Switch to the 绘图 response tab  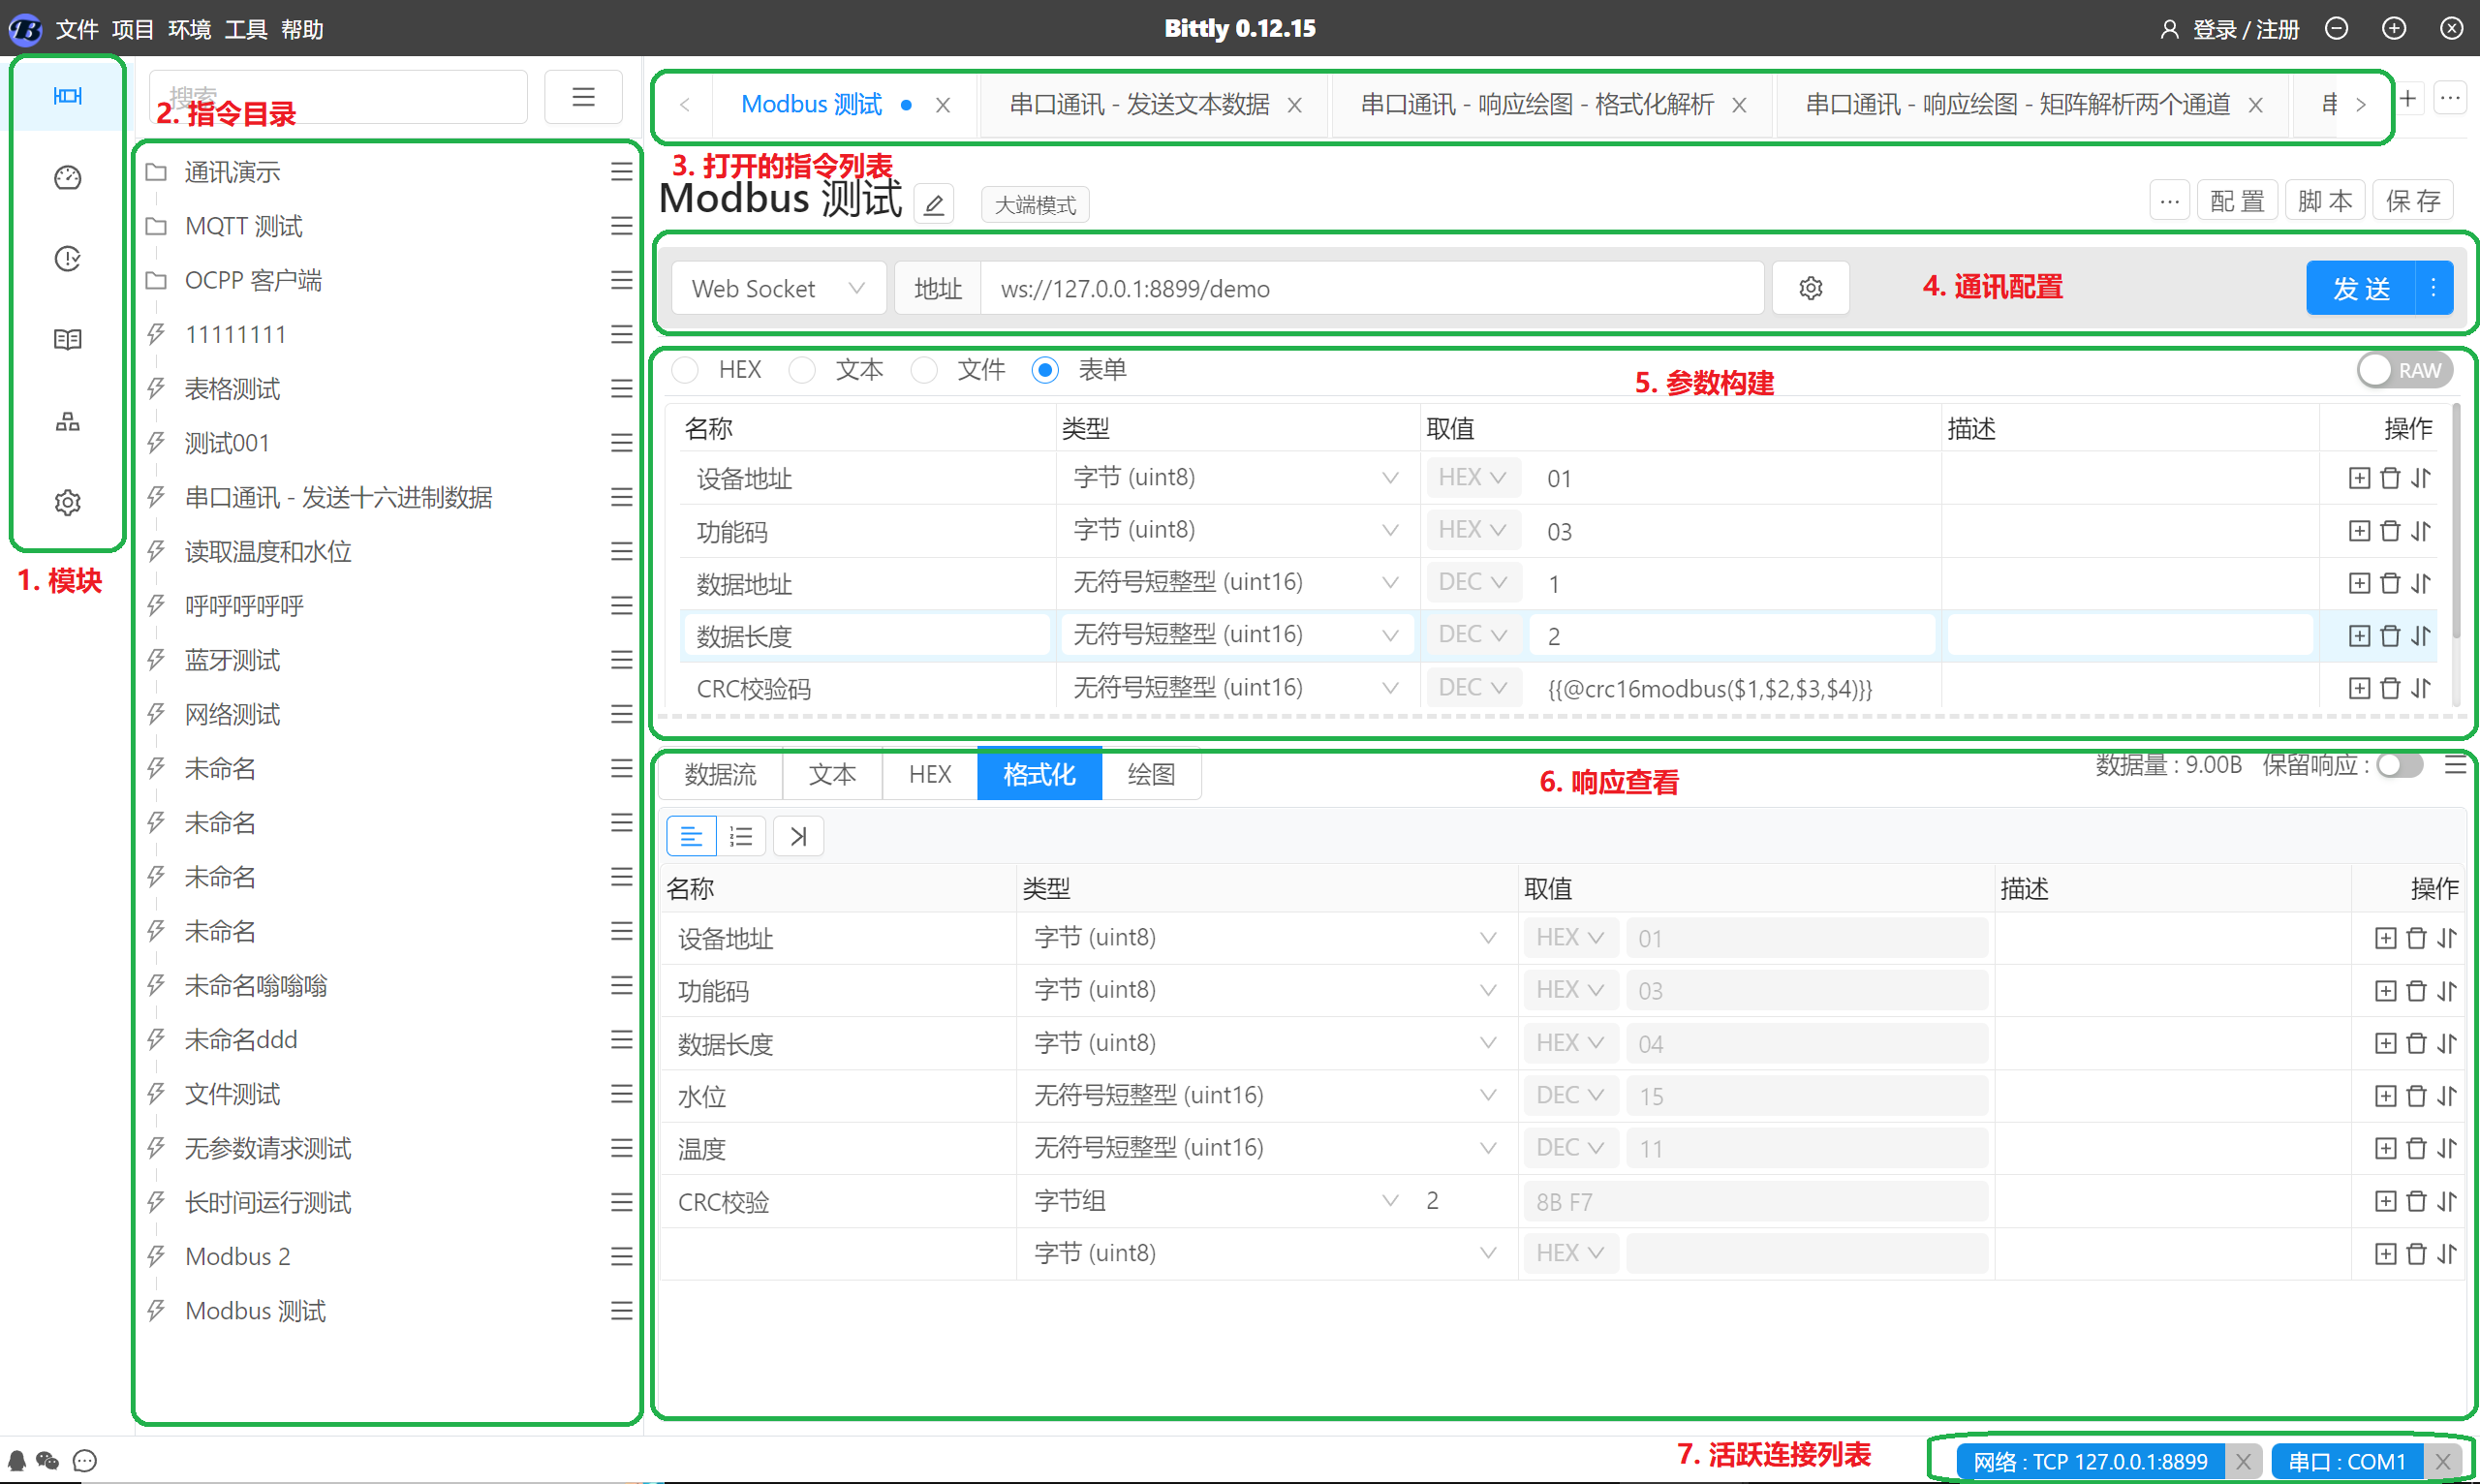point(1151,775)
